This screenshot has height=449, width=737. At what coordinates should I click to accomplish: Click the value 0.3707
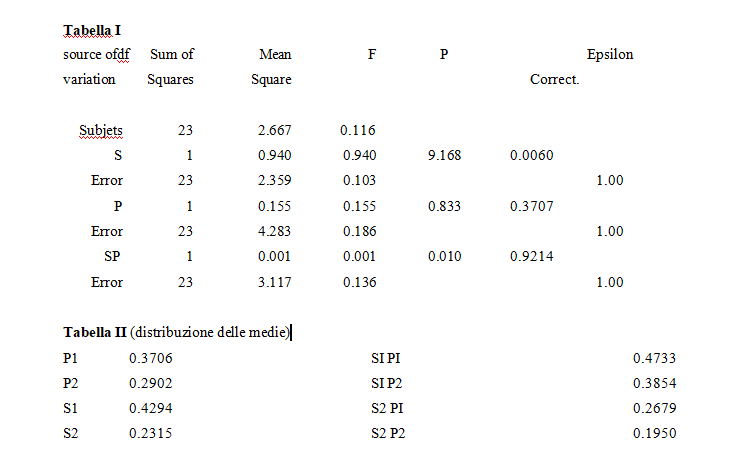(531, 206)
